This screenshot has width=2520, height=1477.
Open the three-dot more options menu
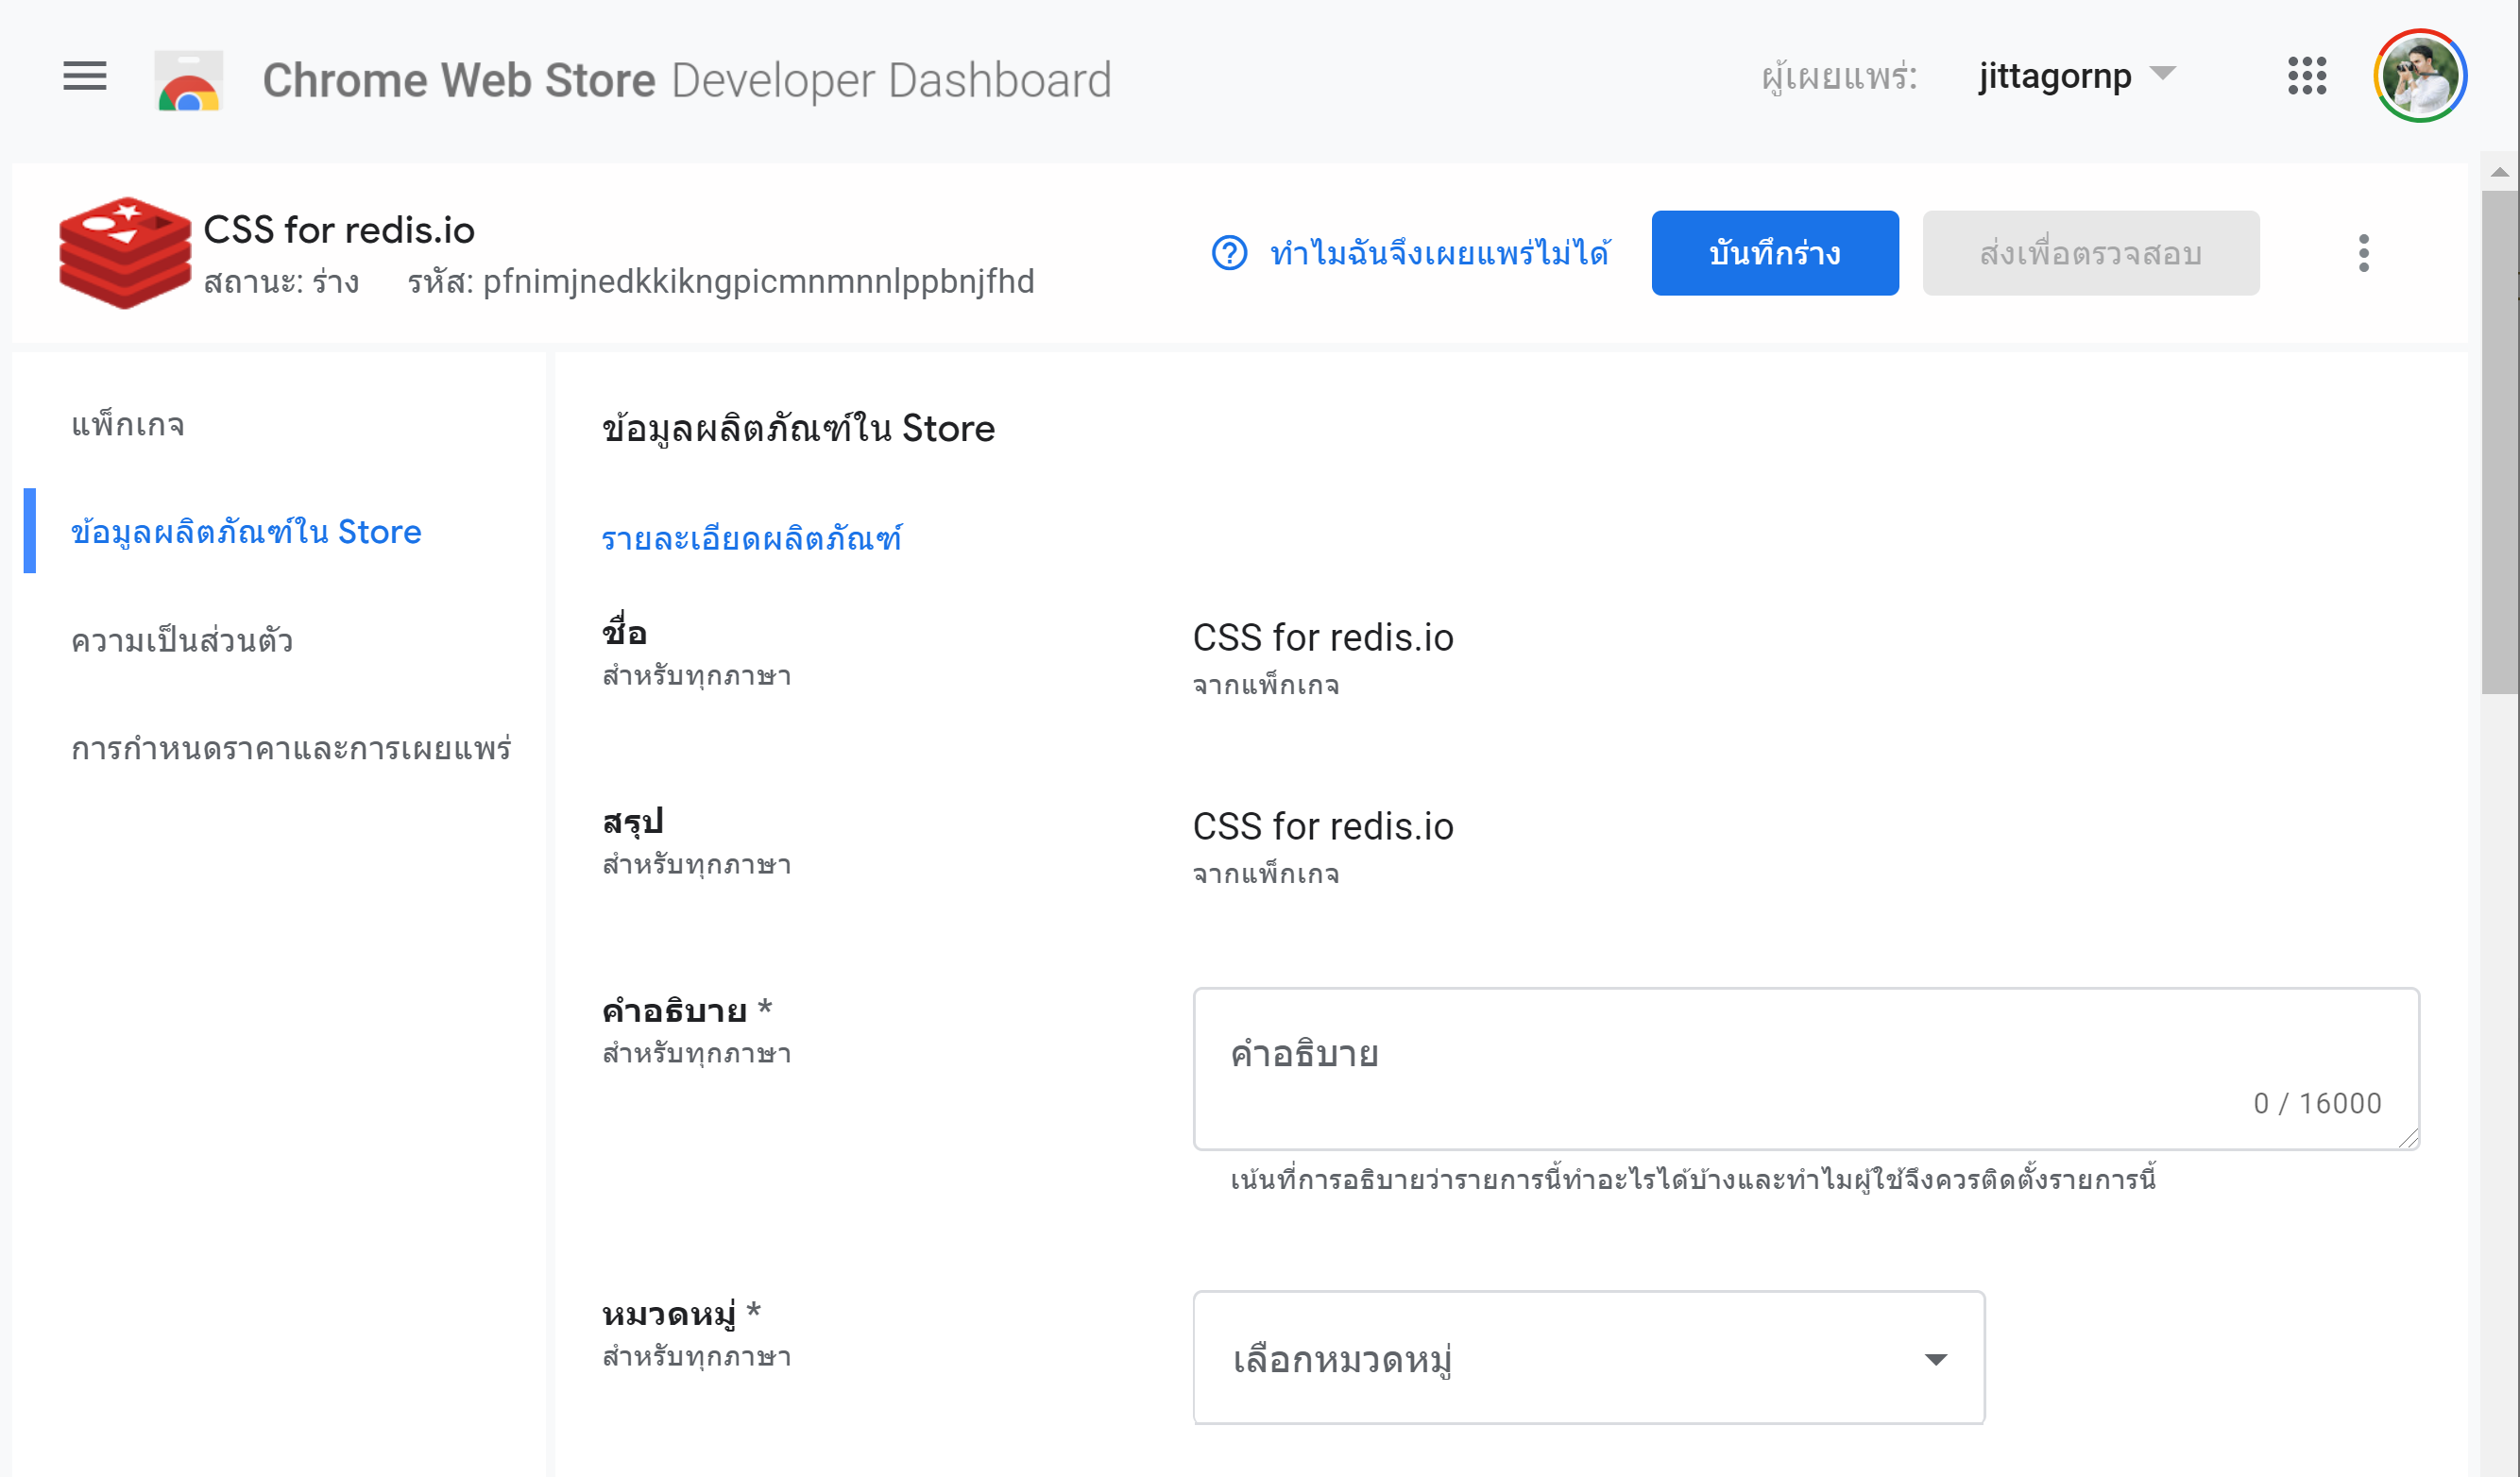coord(2364,253)
